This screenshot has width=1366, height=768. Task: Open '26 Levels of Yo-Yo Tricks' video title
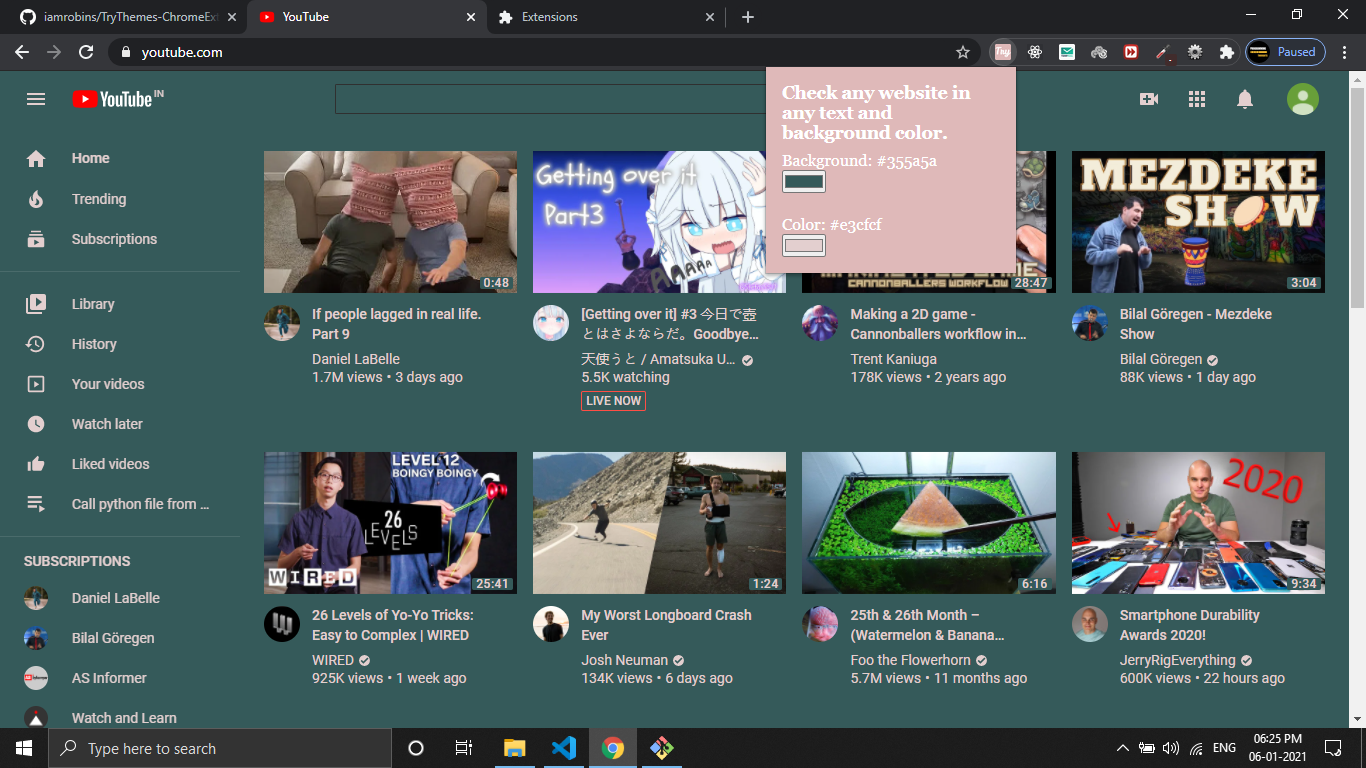(x=393, y=625)
